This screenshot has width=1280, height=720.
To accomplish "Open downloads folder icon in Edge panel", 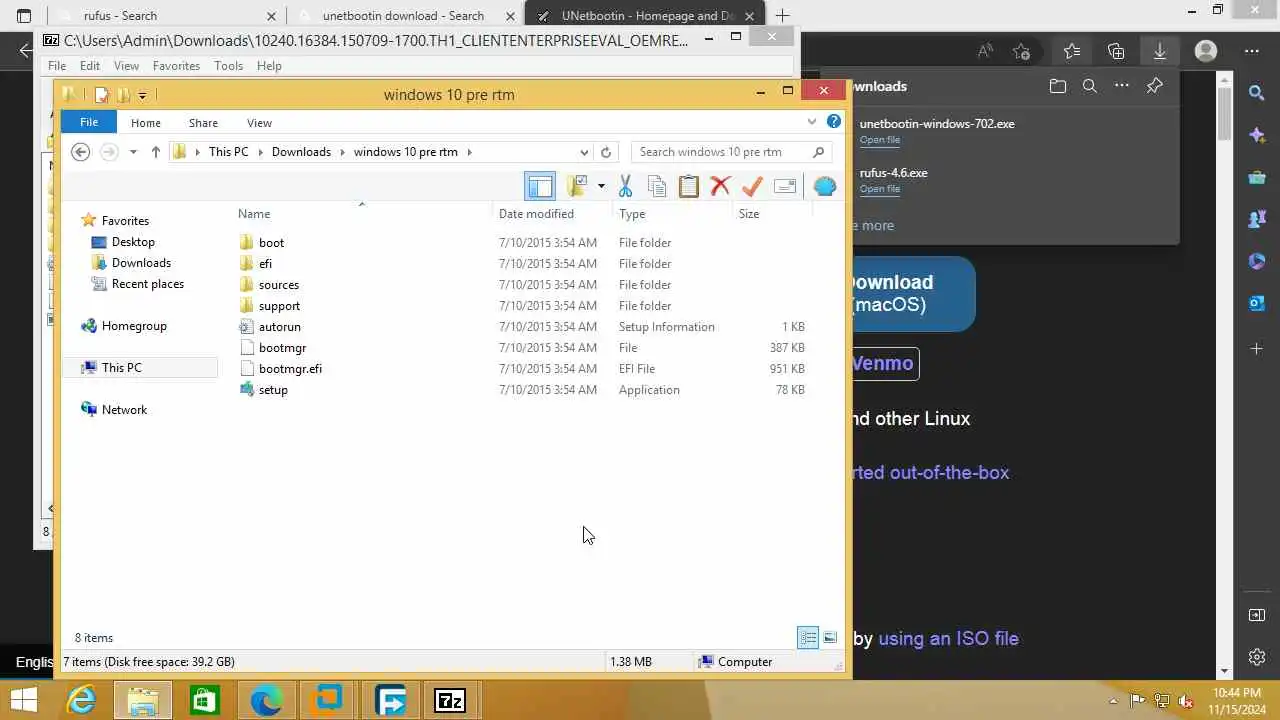I will click(x=1058, y=86).
